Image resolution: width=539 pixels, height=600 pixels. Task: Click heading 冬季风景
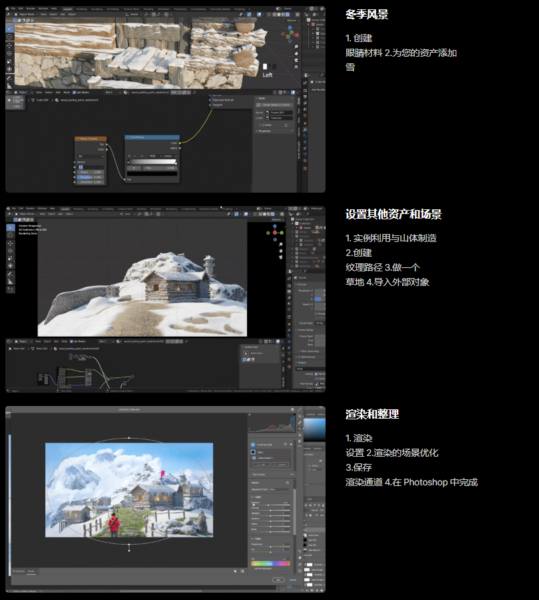tap(366, 15)
